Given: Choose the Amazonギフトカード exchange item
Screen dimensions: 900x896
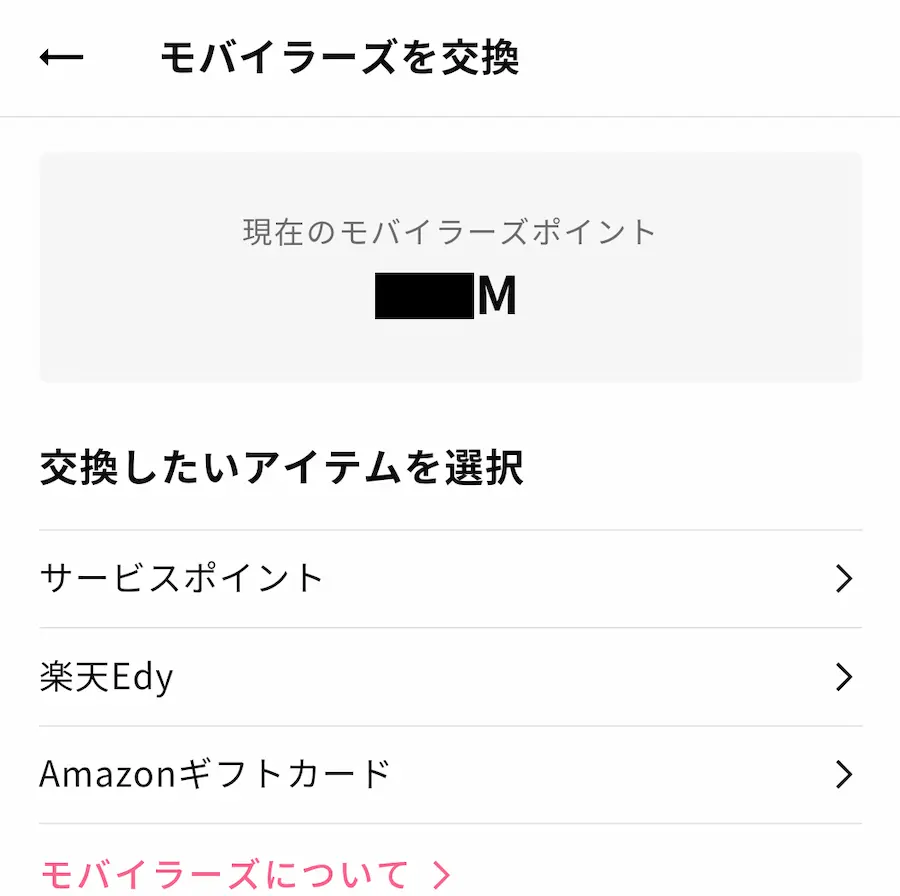Looking at the screenshot, I should point(450,774).
